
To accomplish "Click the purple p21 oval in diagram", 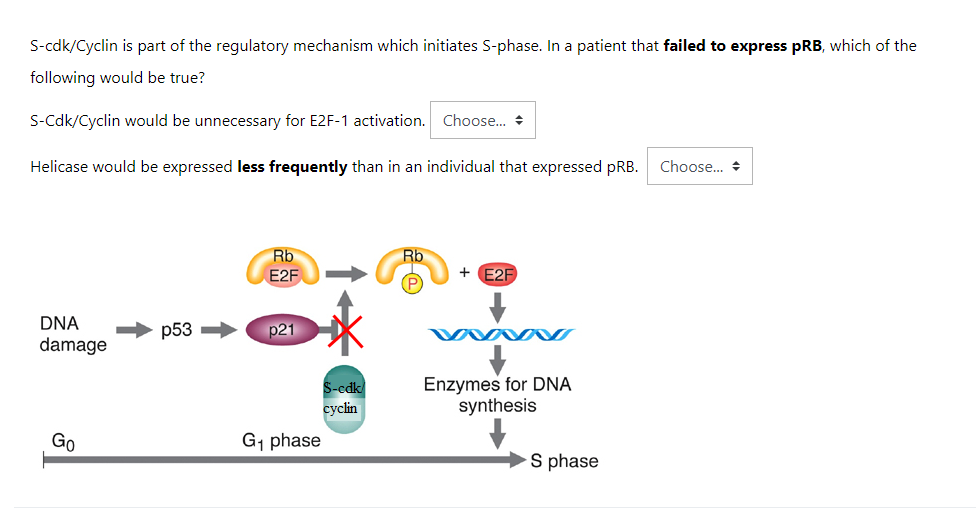I will click(283, 330).
